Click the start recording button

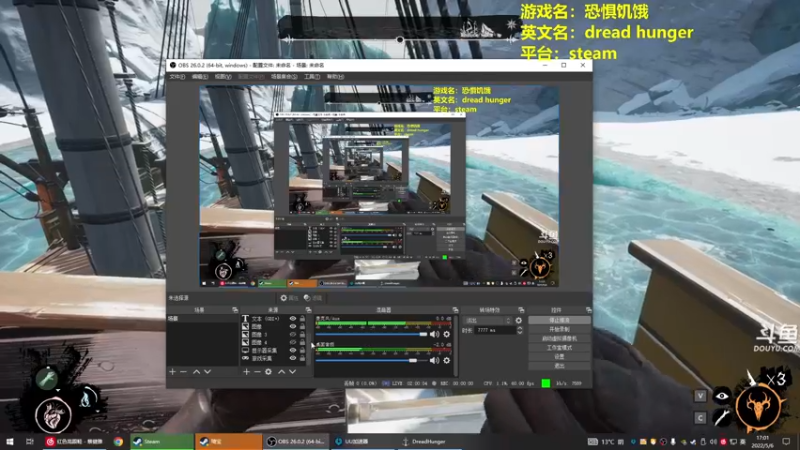(x=559, y=329)
